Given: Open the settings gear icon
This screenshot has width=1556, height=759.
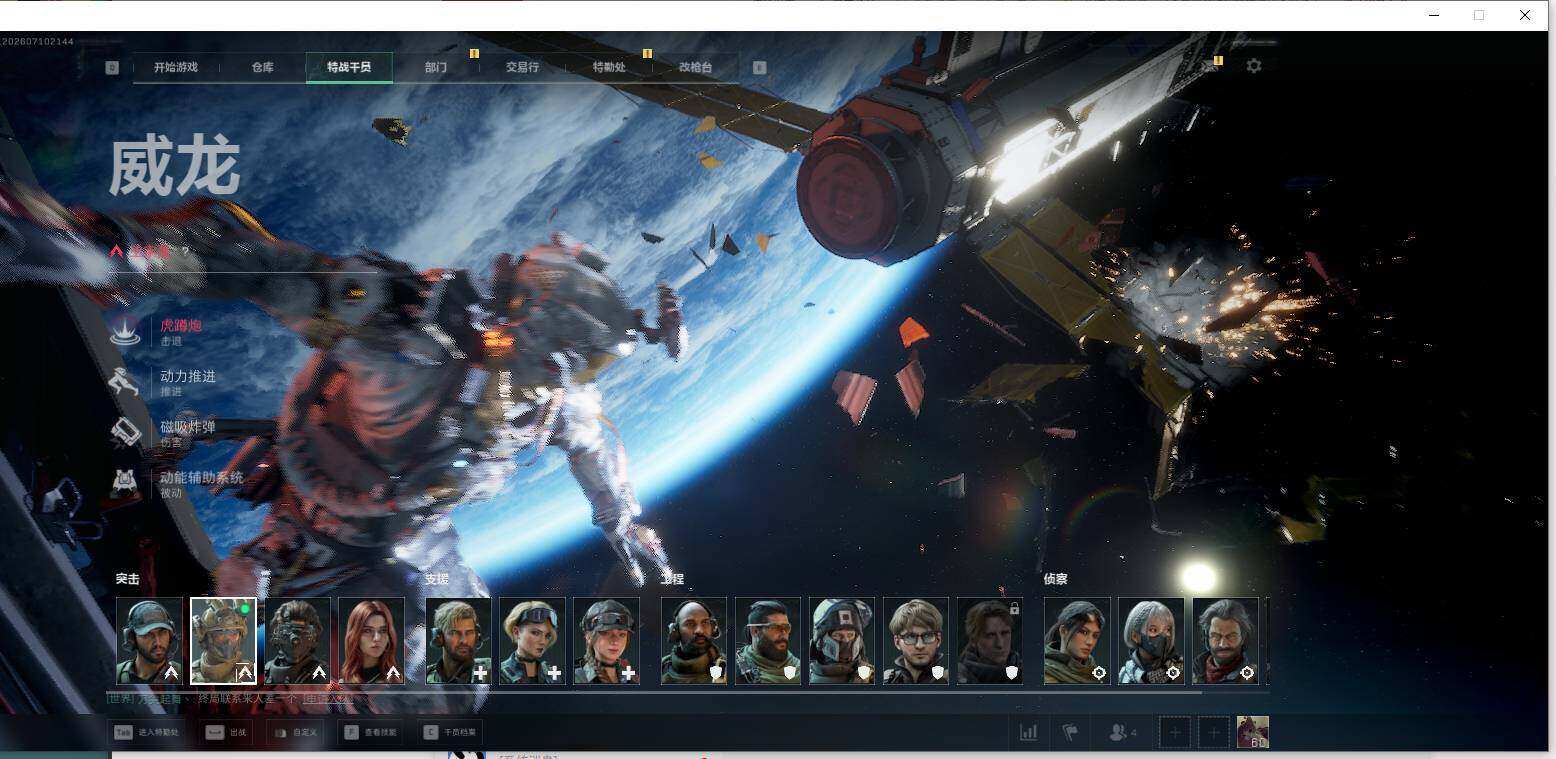Looking at the screenshot, I should click(x=1254, y=66).
